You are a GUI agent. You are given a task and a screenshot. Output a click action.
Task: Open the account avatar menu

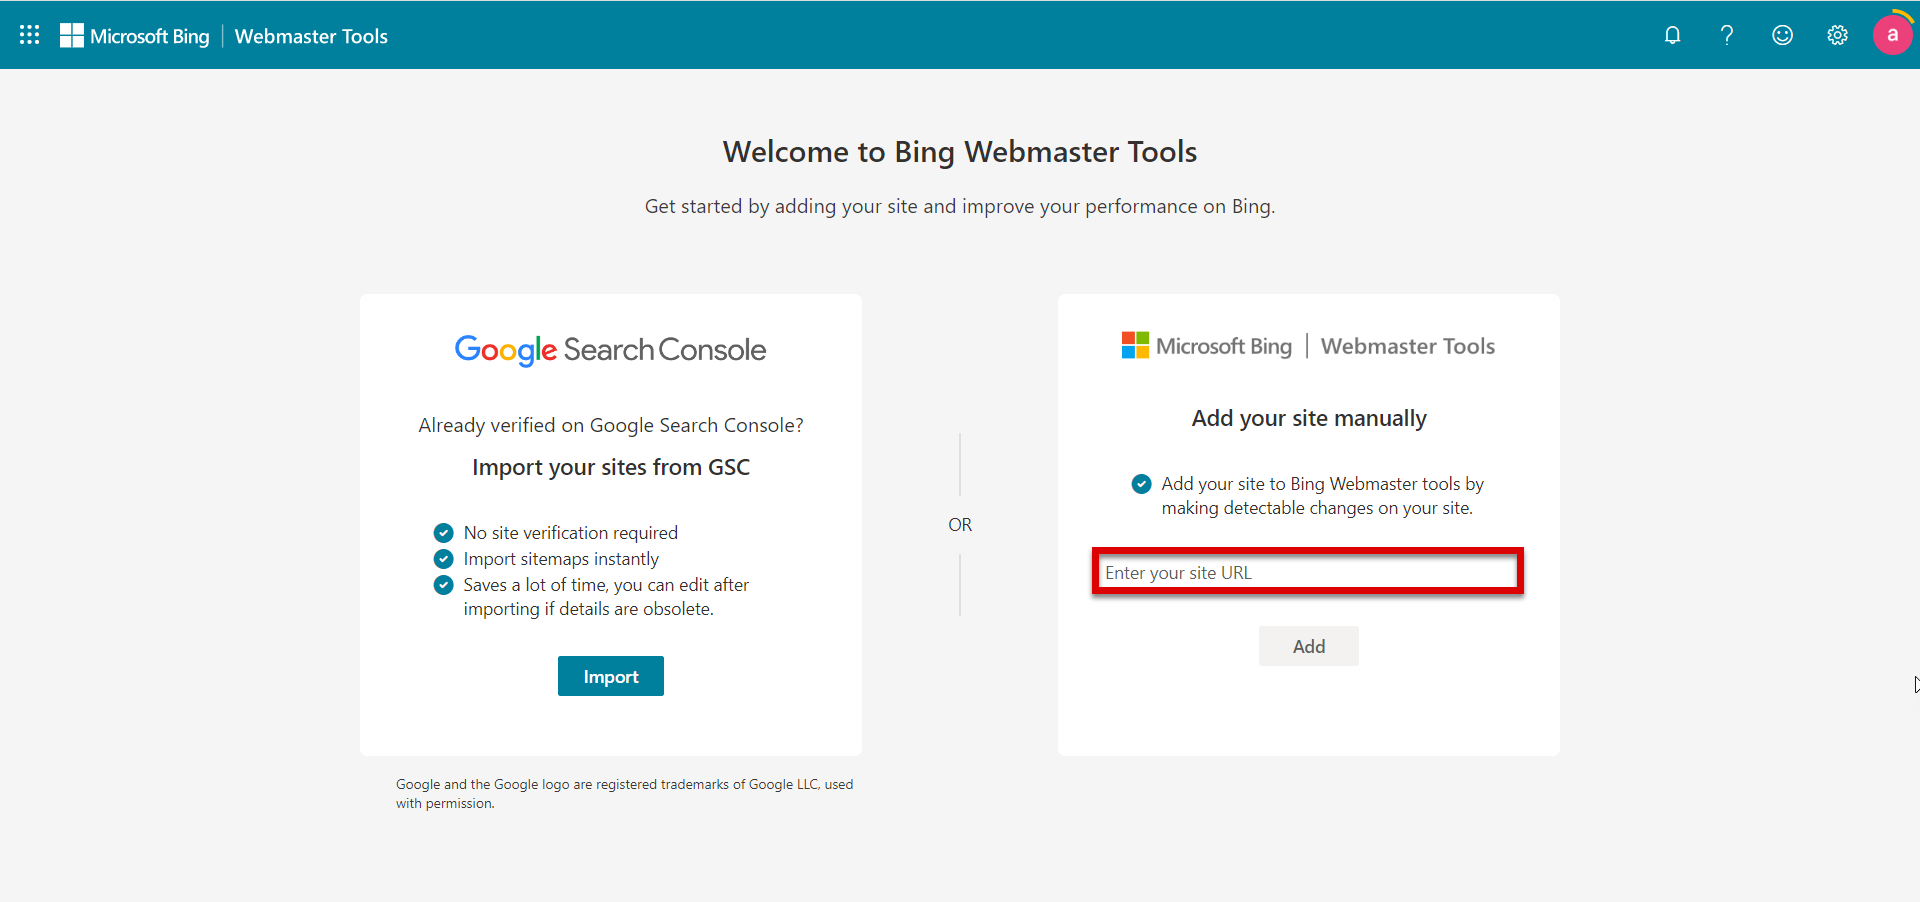click(1892, 34)
